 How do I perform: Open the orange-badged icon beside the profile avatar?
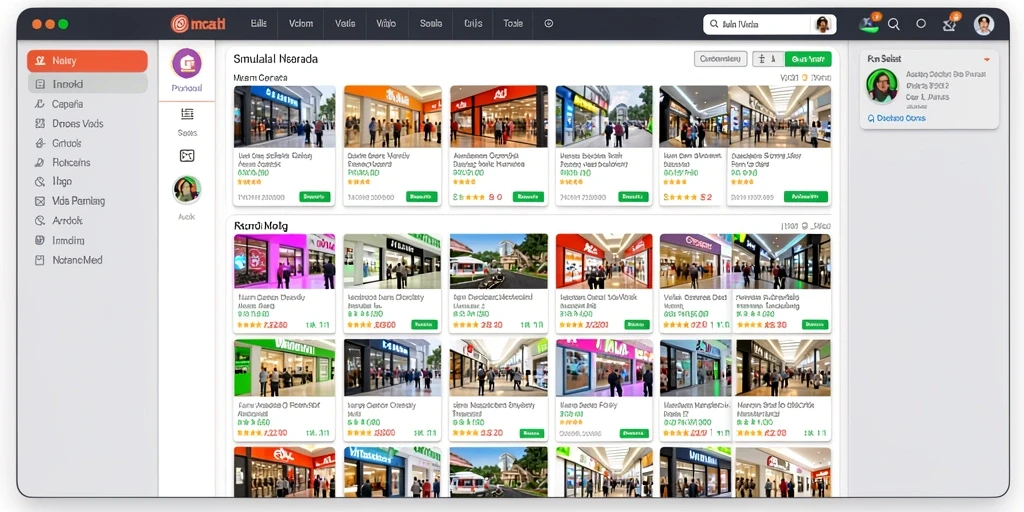click(x=950, y=24)
